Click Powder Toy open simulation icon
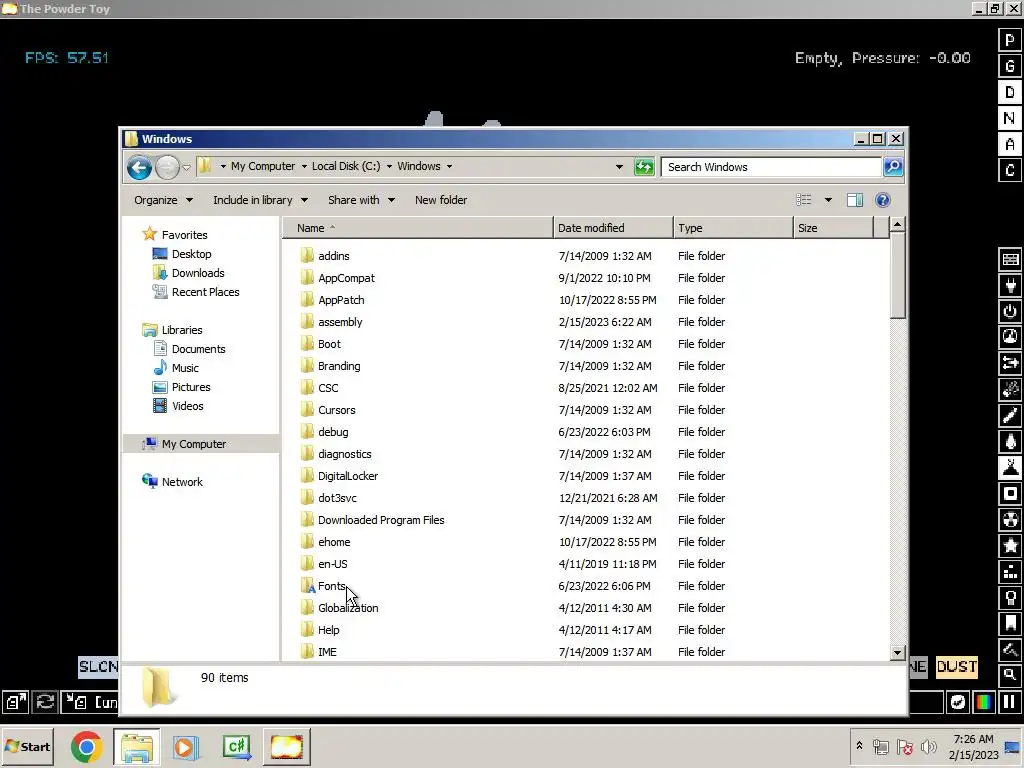 tap(16, 702)
